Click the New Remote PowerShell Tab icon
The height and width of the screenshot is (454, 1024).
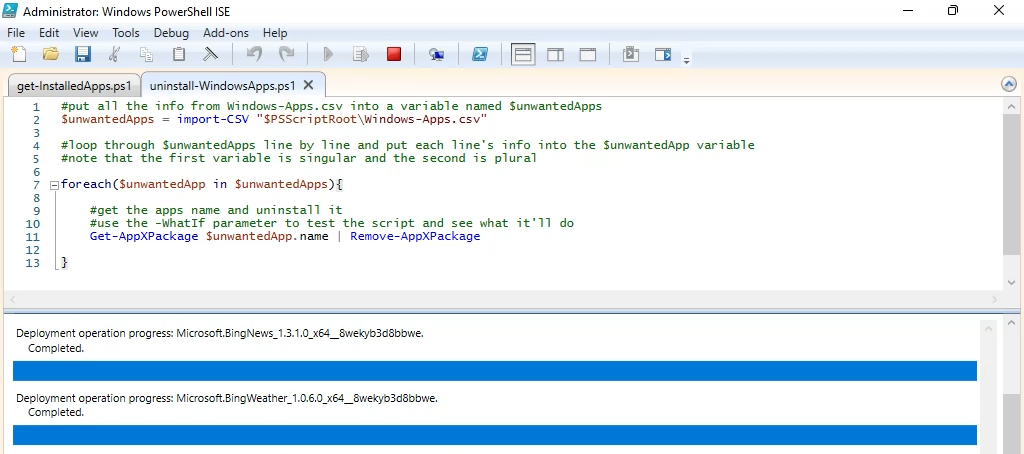[436, 54]
